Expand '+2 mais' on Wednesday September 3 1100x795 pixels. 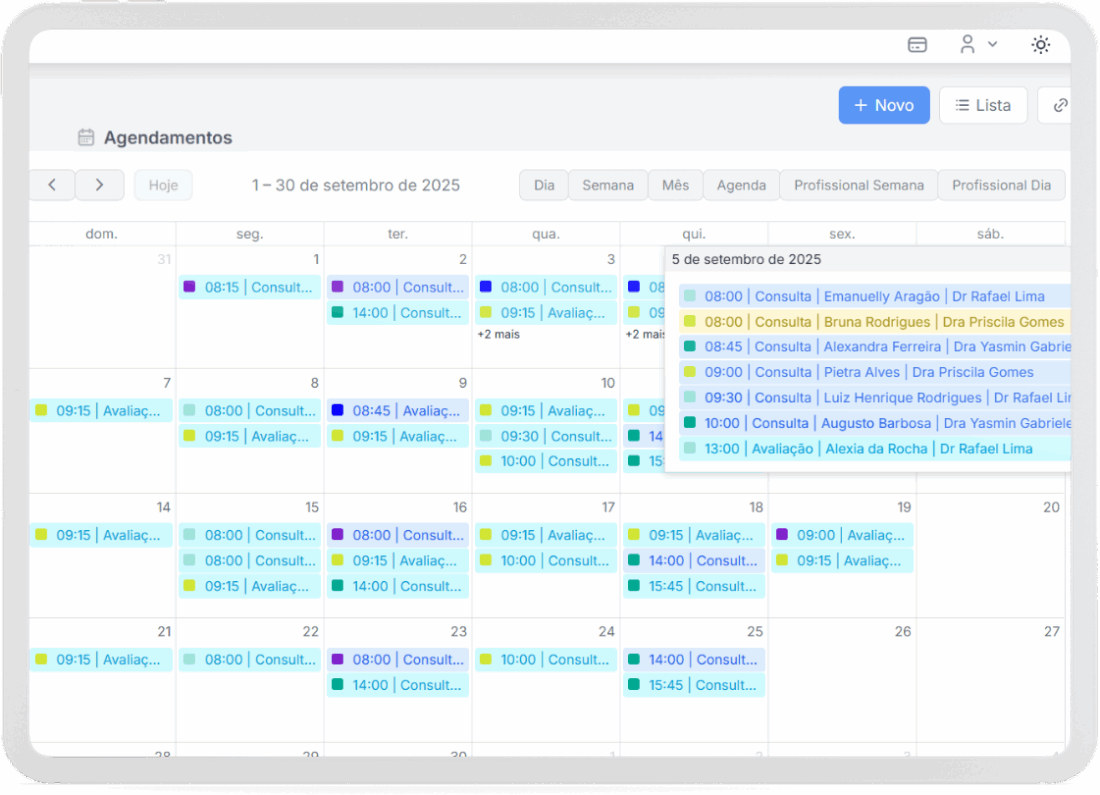(x=498, y=335)
